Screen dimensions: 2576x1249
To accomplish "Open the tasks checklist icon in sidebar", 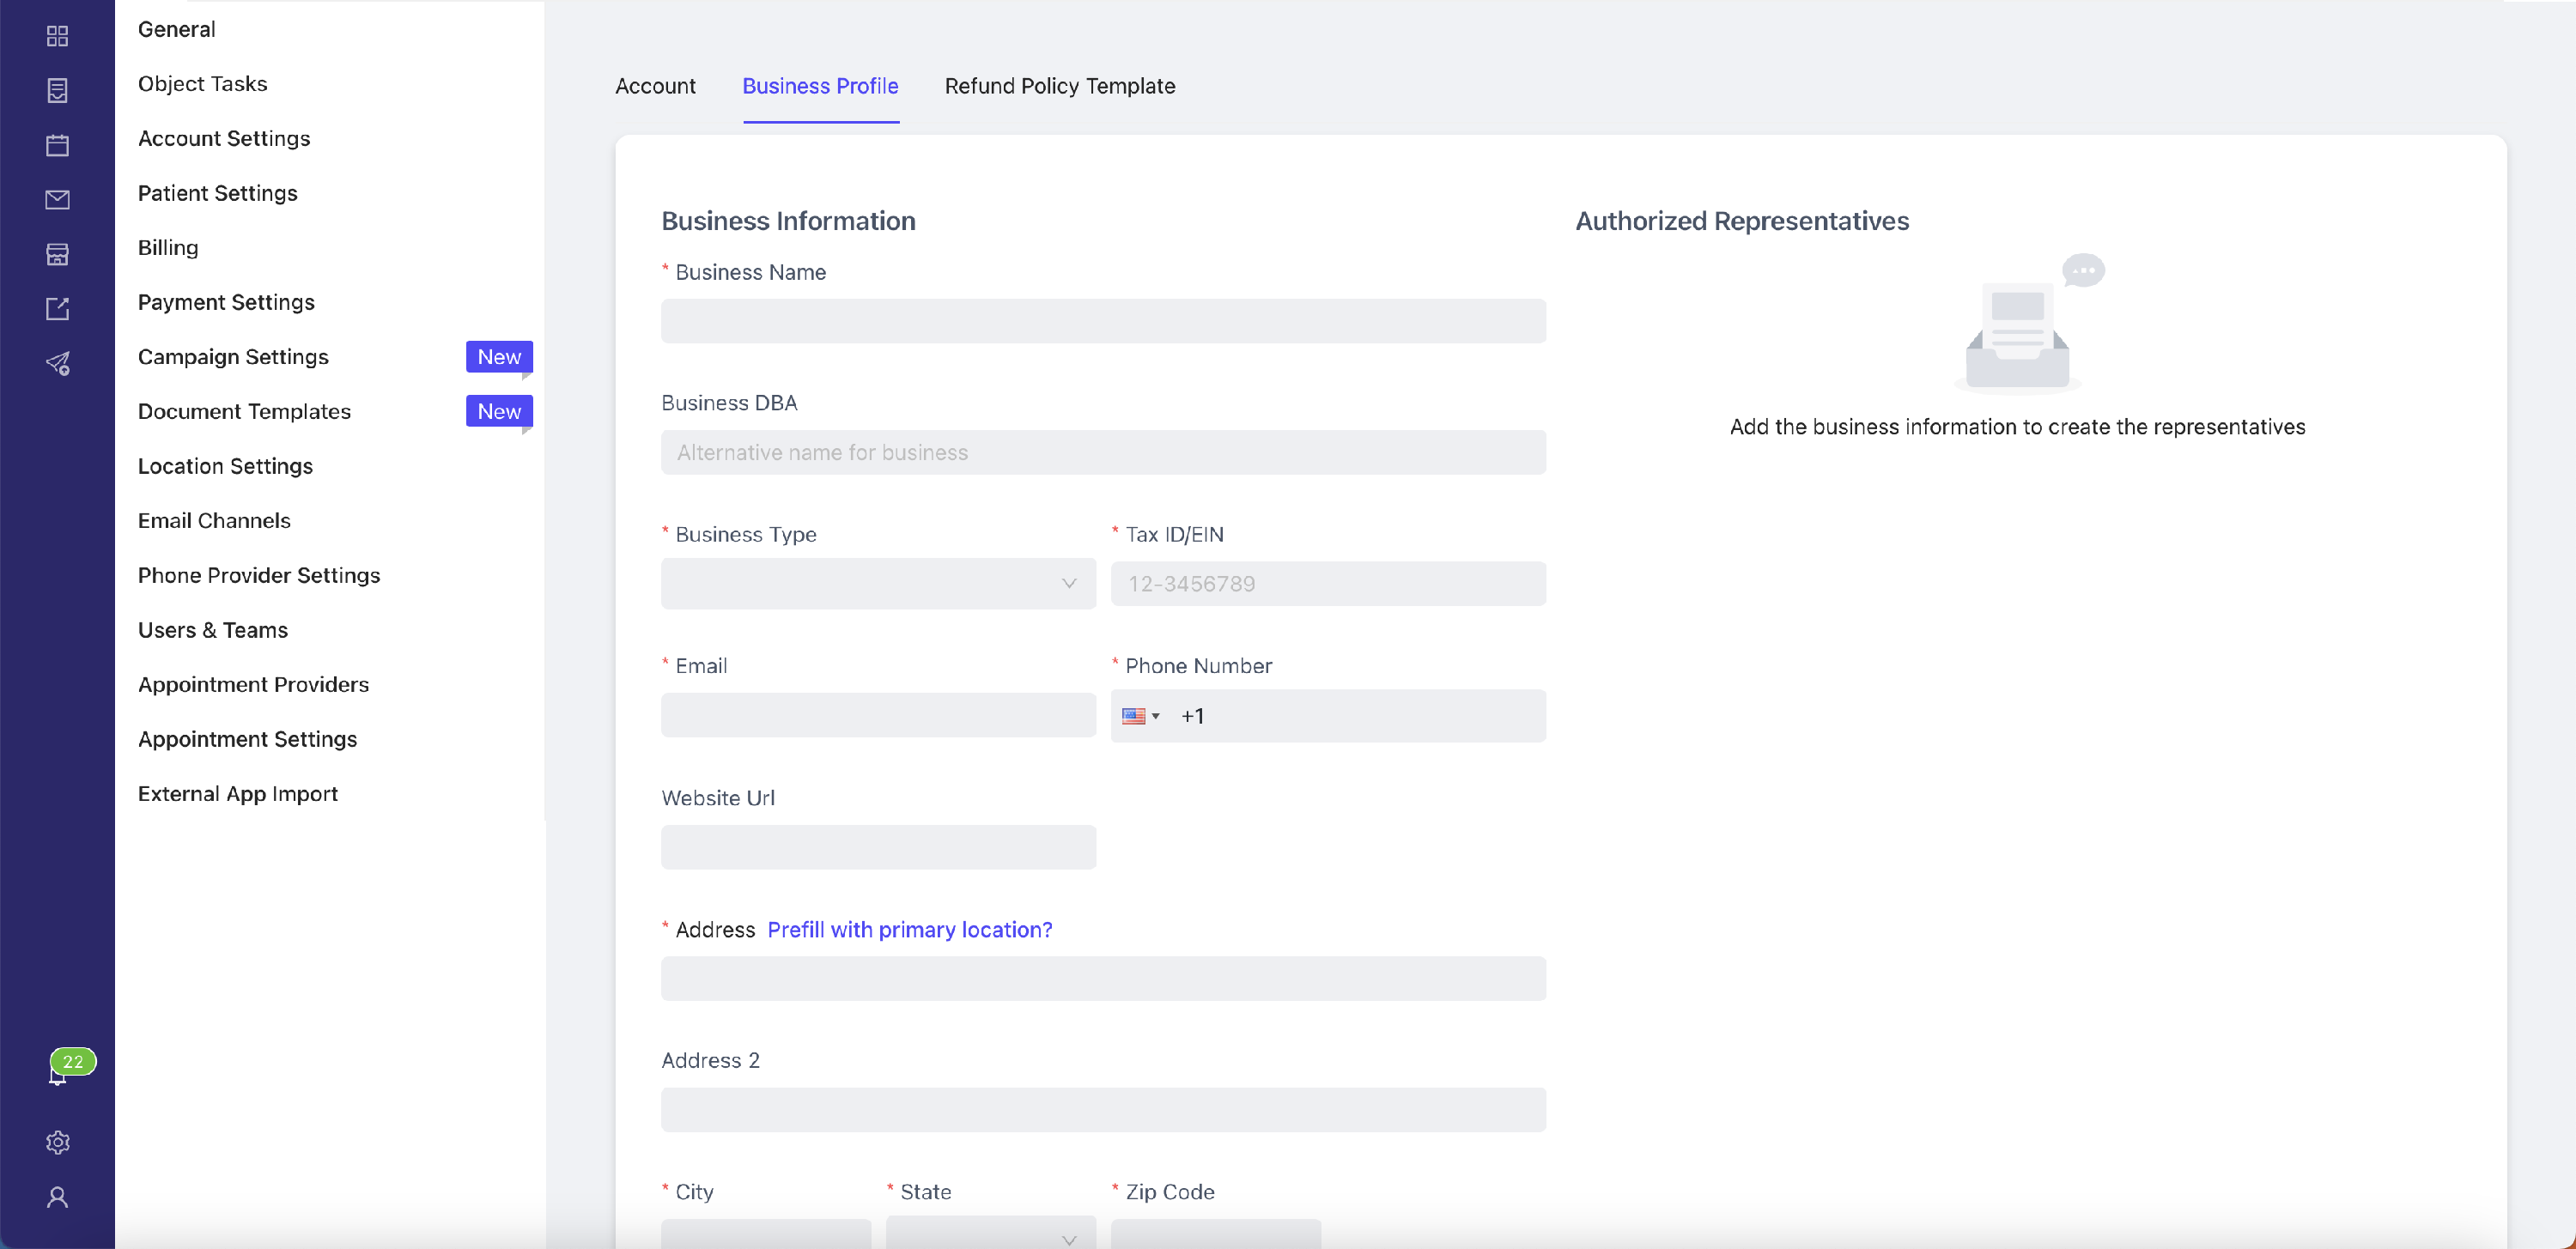I will coord(57,90).
